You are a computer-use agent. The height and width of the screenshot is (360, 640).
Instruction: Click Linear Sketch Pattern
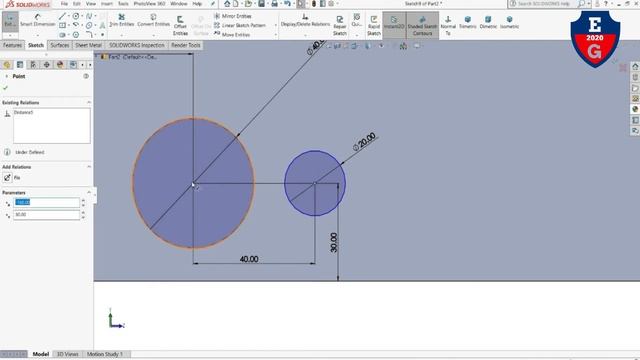(x=240, y=25)
